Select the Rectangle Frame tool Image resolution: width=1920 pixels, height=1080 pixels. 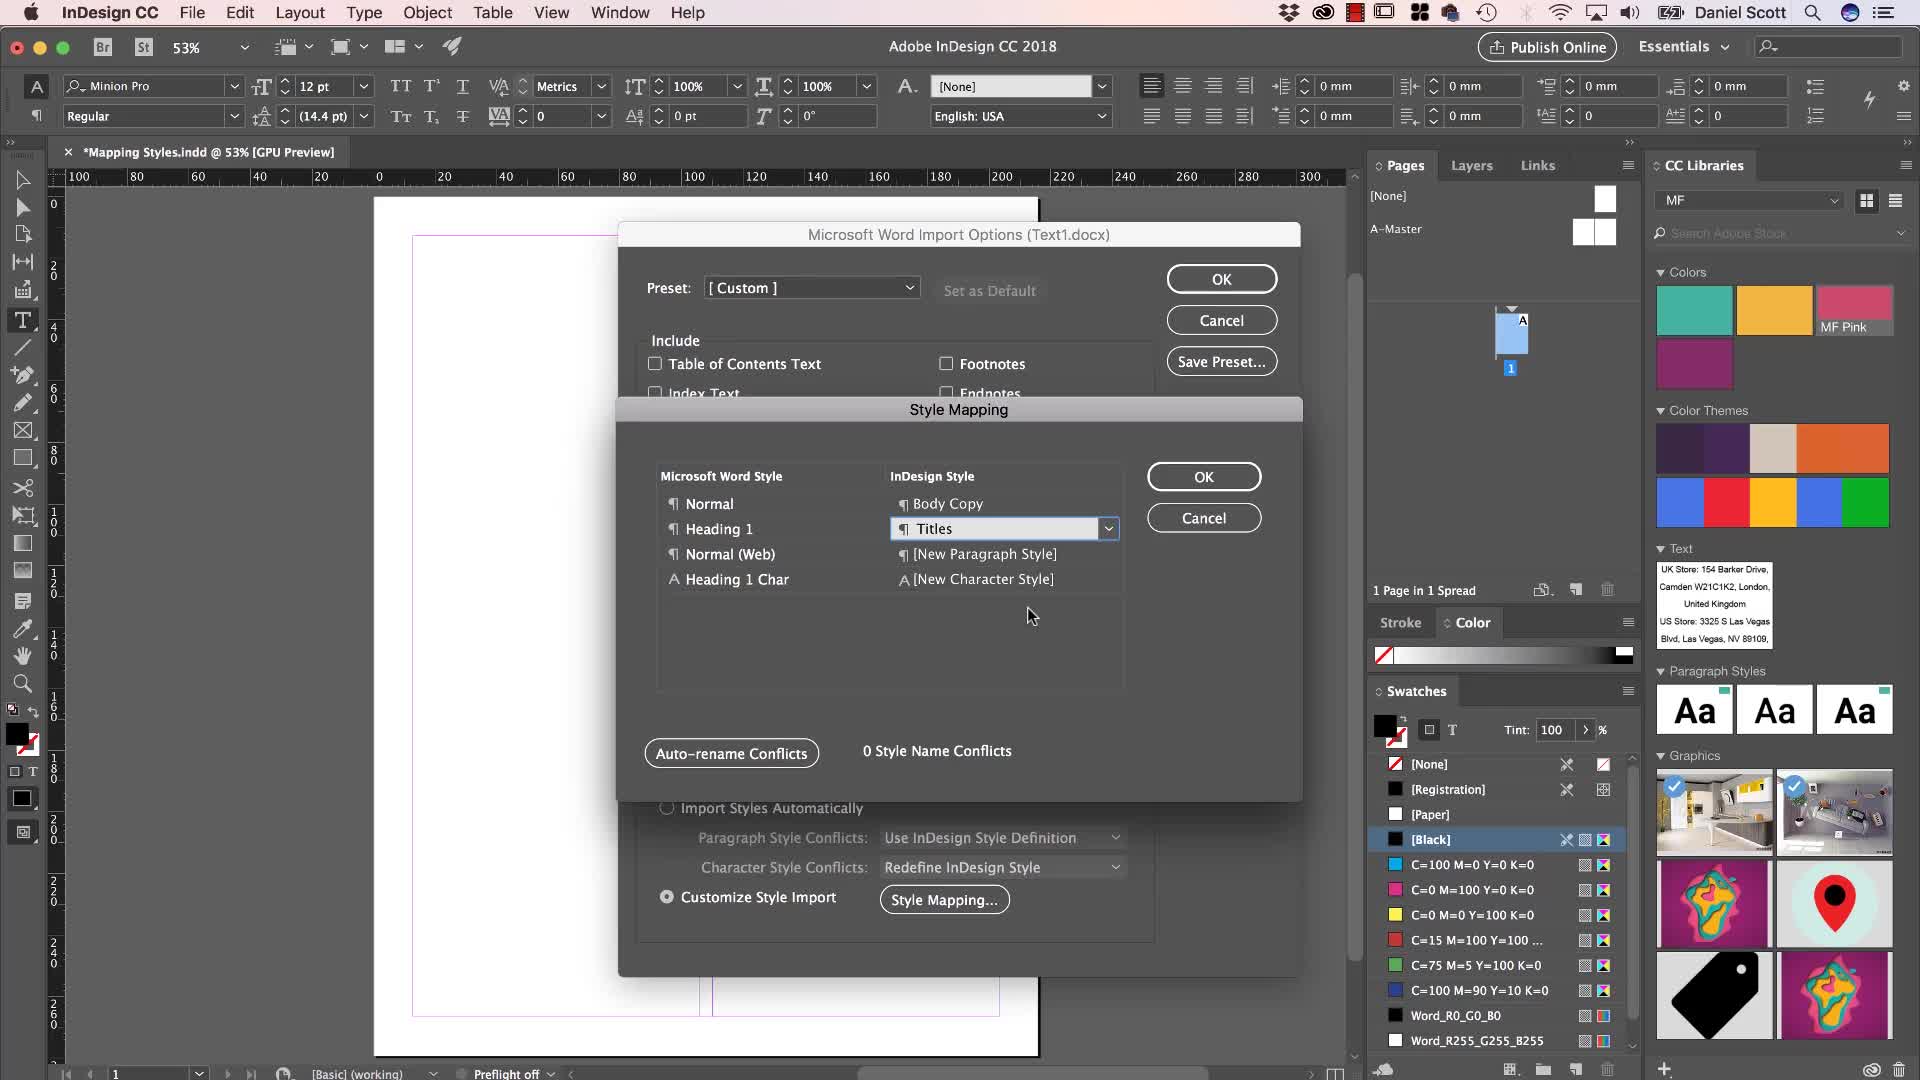tap(22, 430)
